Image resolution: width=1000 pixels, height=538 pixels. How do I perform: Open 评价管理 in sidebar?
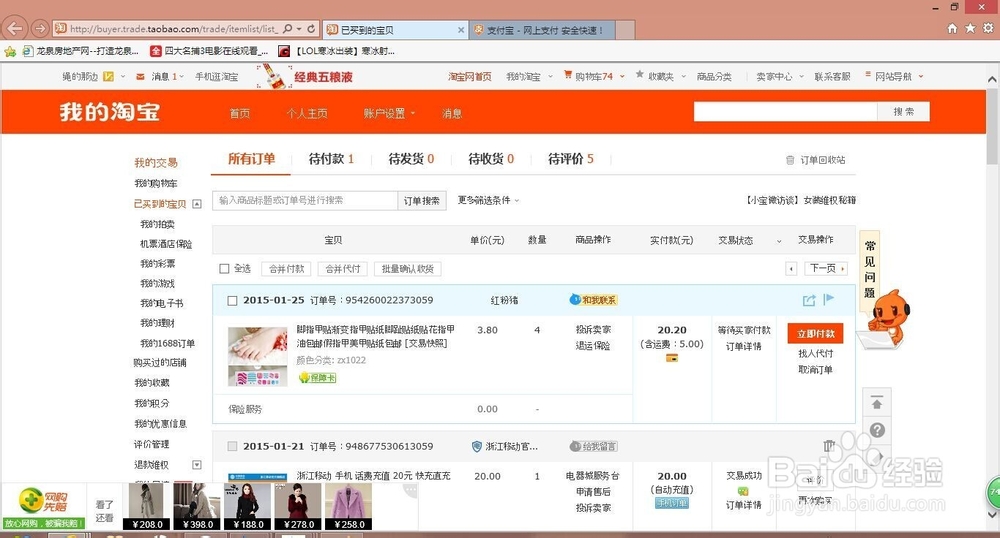pos(151,444)
